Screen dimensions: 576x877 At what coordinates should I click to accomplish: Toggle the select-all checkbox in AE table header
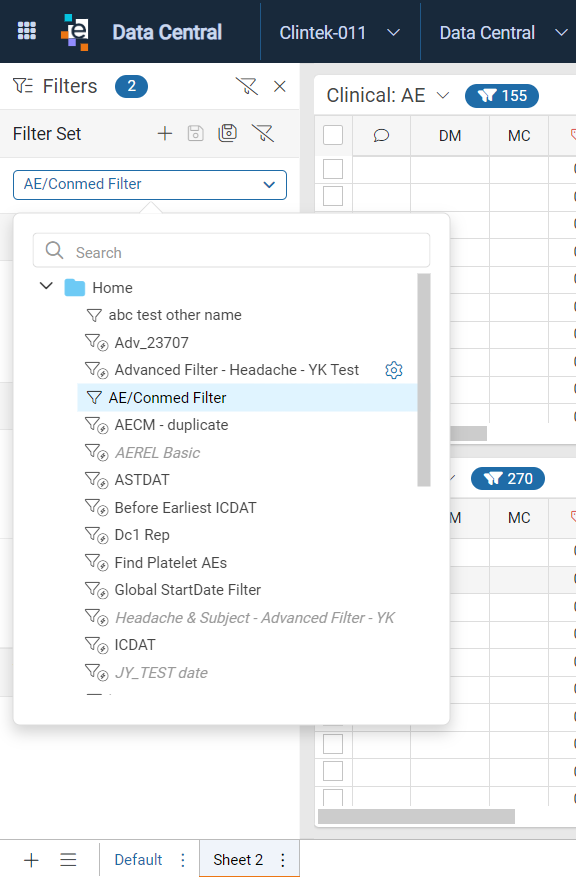[333, 135]
